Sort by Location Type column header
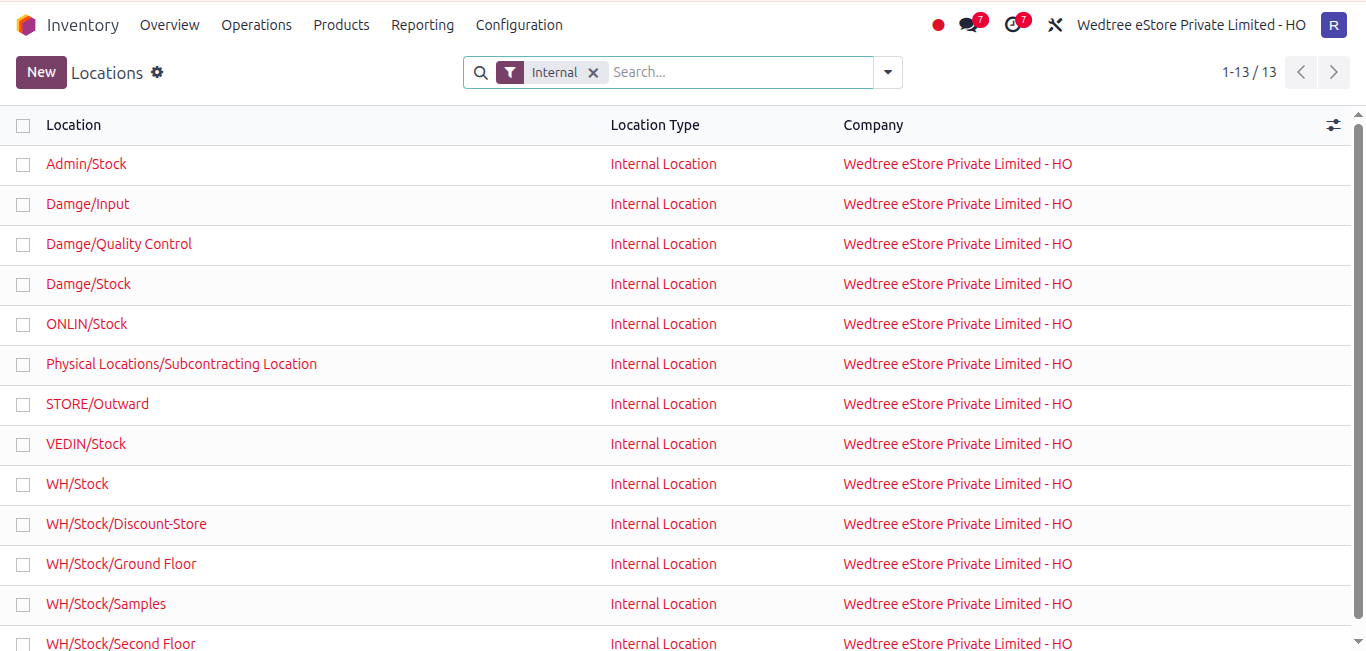This screenshot has height=651, width=1366. pyautogui.click(x=655, y=125)
